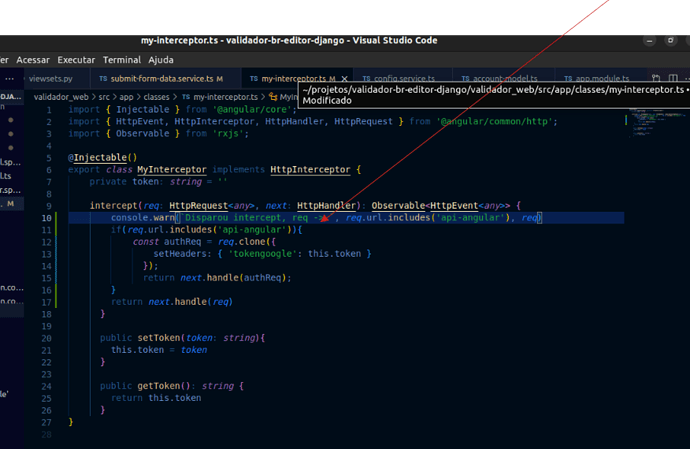Click 'tokengoogle' string on line 13
Image resolution: width=690 pixels, height=449 pixels.
point(262,254)
